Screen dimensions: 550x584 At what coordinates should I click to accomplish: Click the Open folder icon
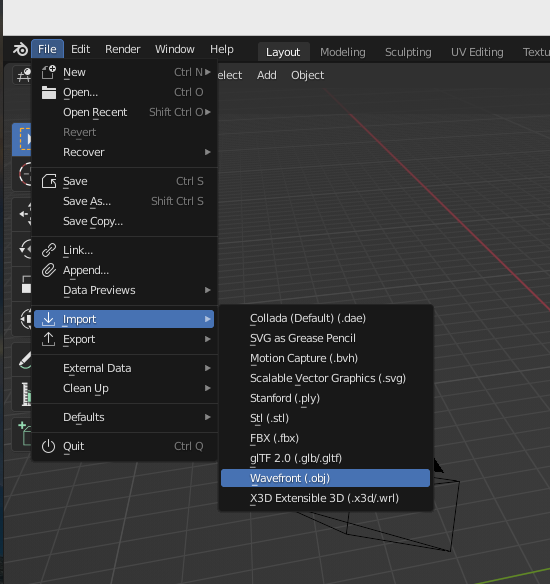click(x=48, y=92)
